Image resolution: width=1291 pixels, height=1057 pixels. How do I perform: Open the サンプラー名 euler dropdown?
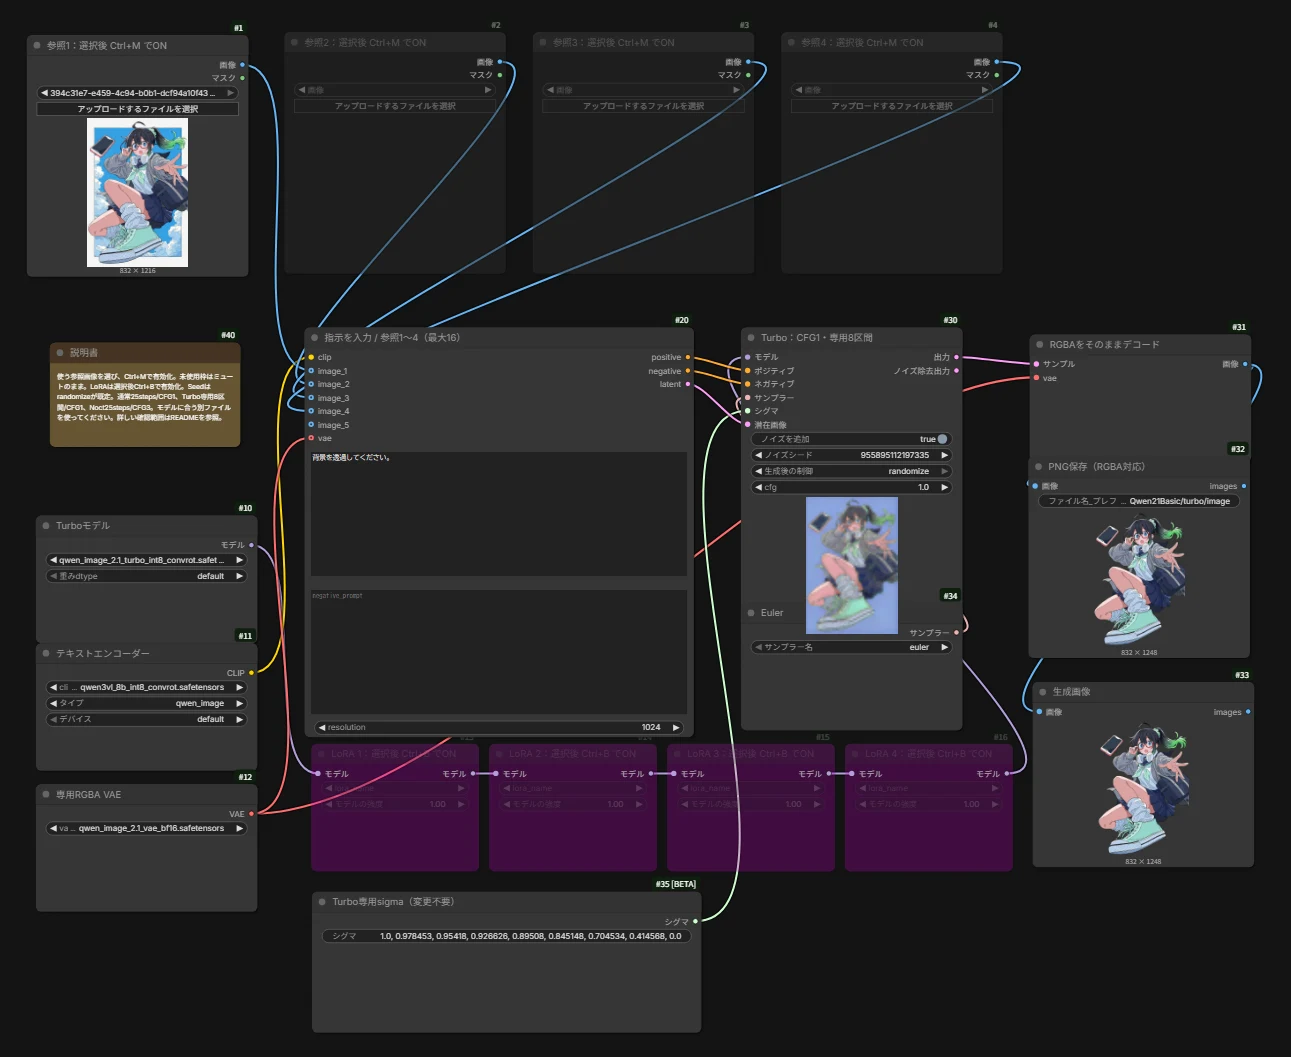coord(851,647)
